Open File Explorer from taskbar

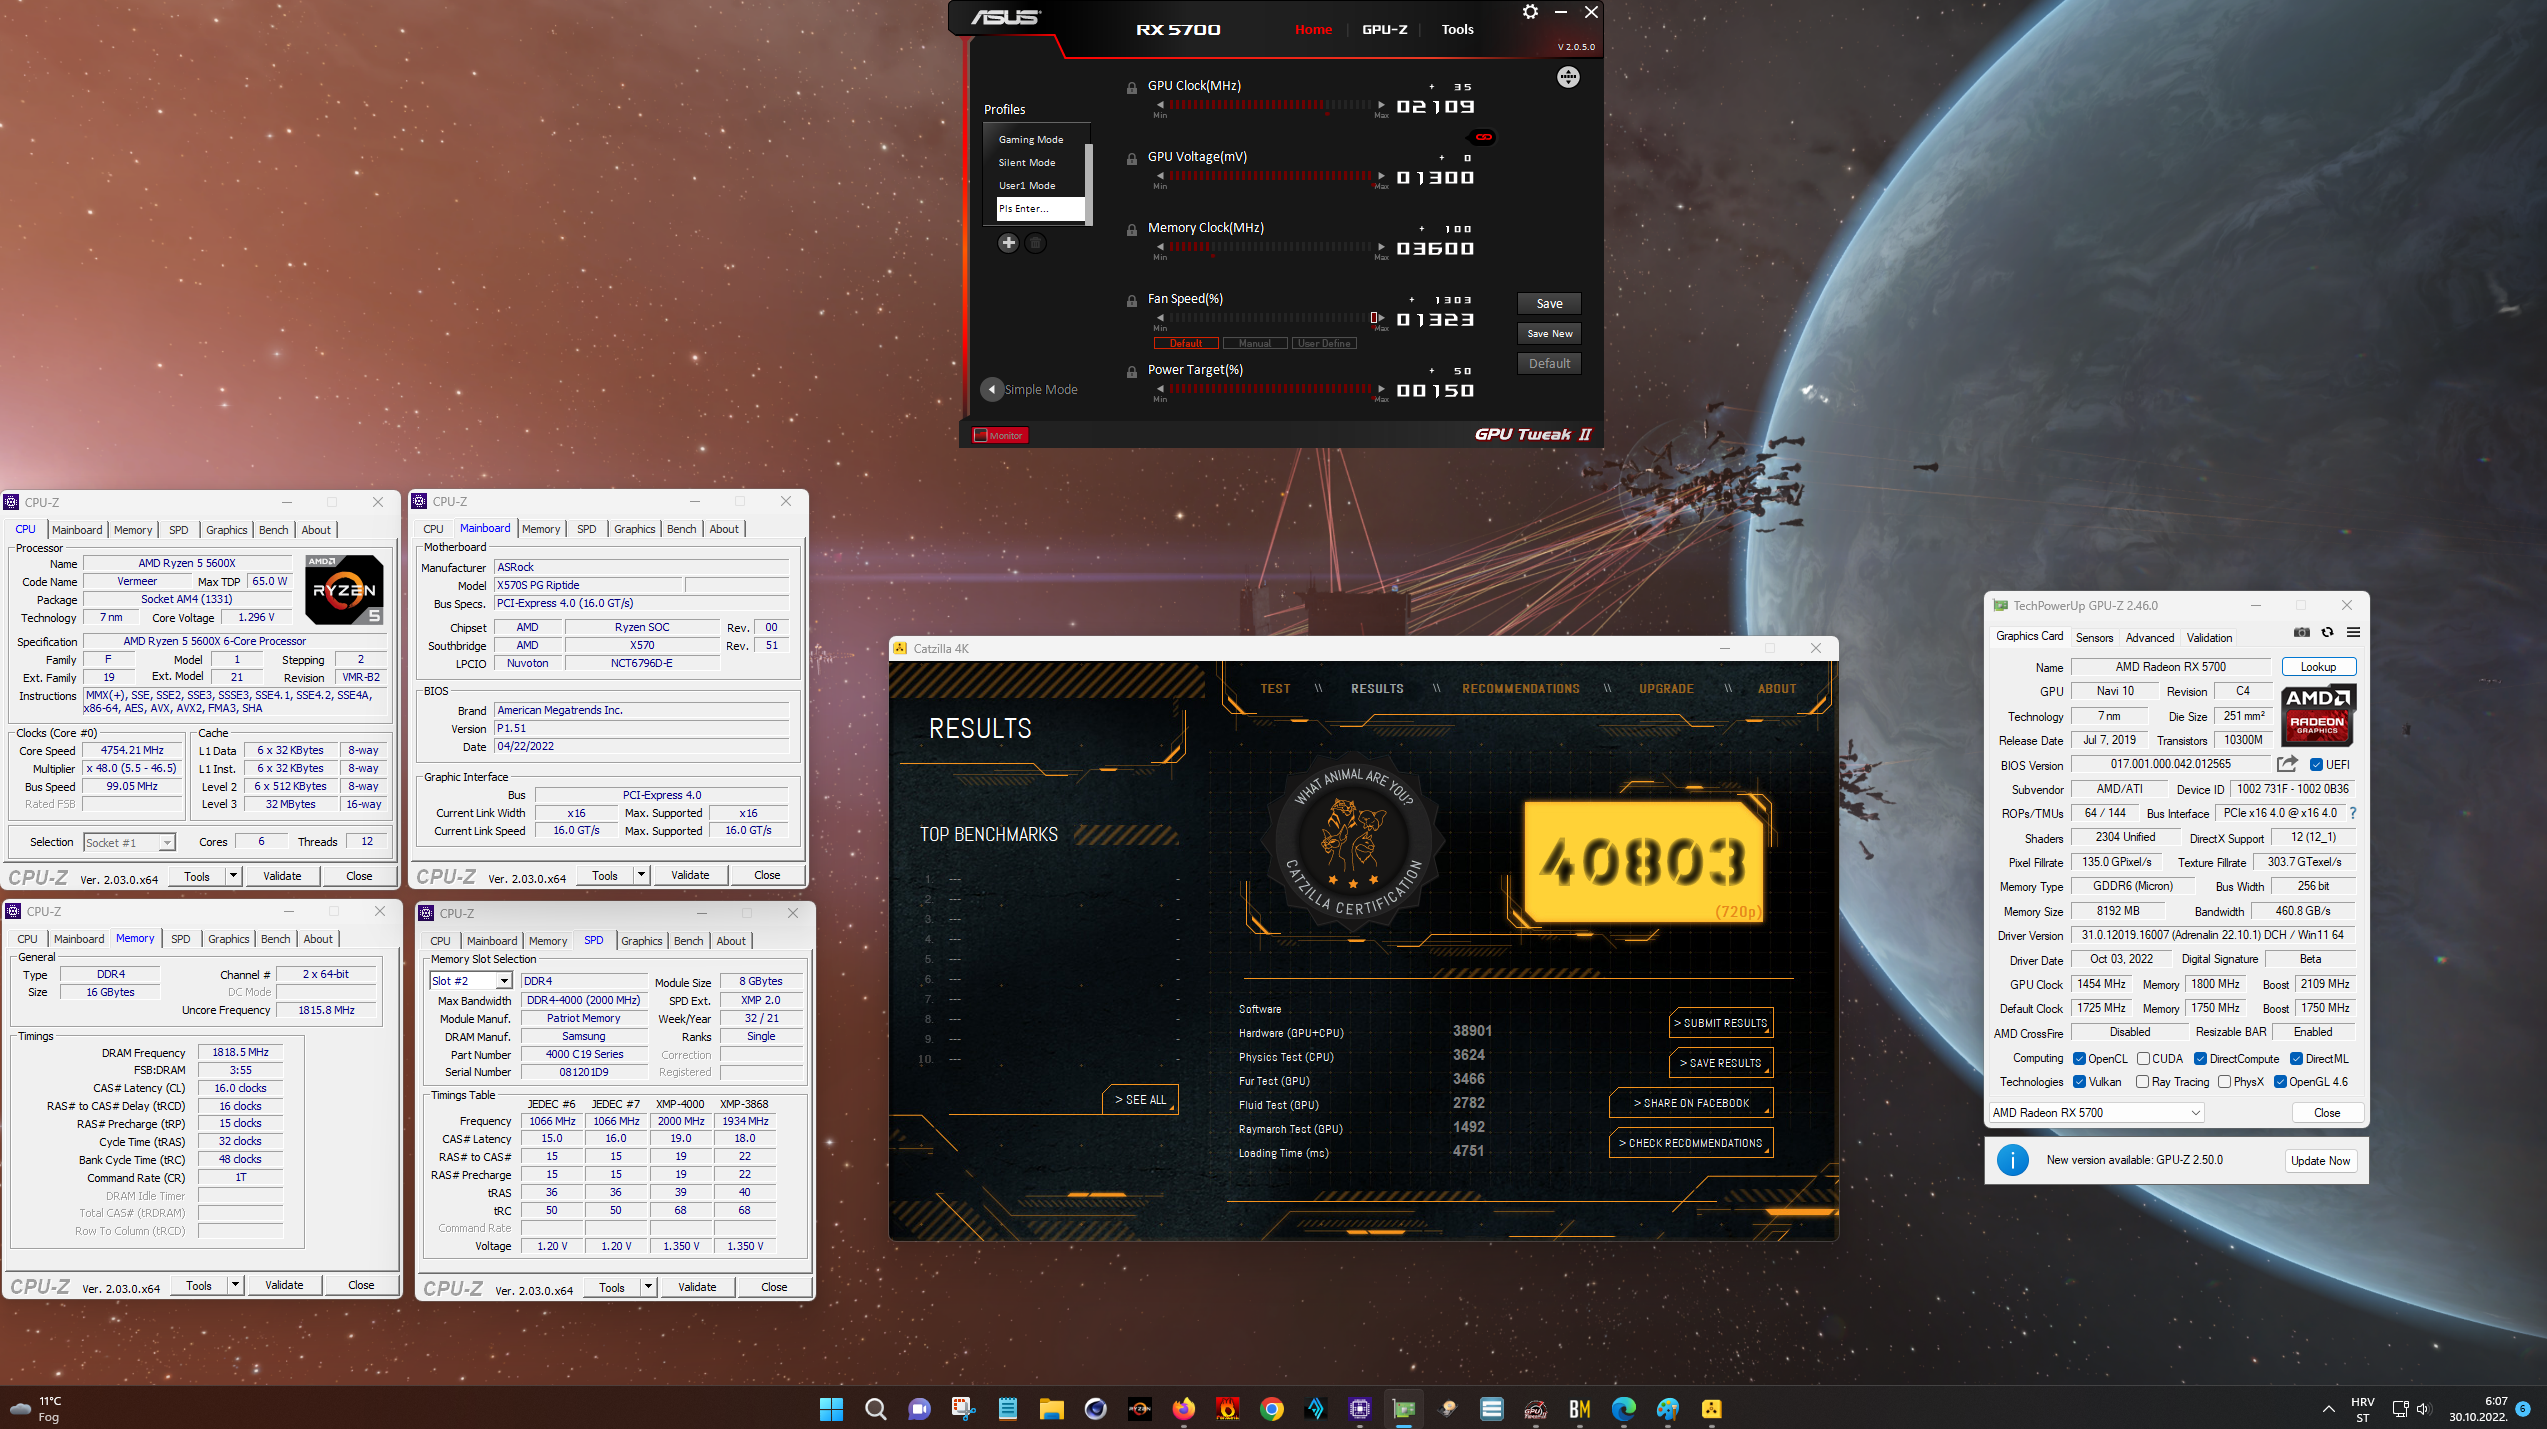(1051, 1409)
